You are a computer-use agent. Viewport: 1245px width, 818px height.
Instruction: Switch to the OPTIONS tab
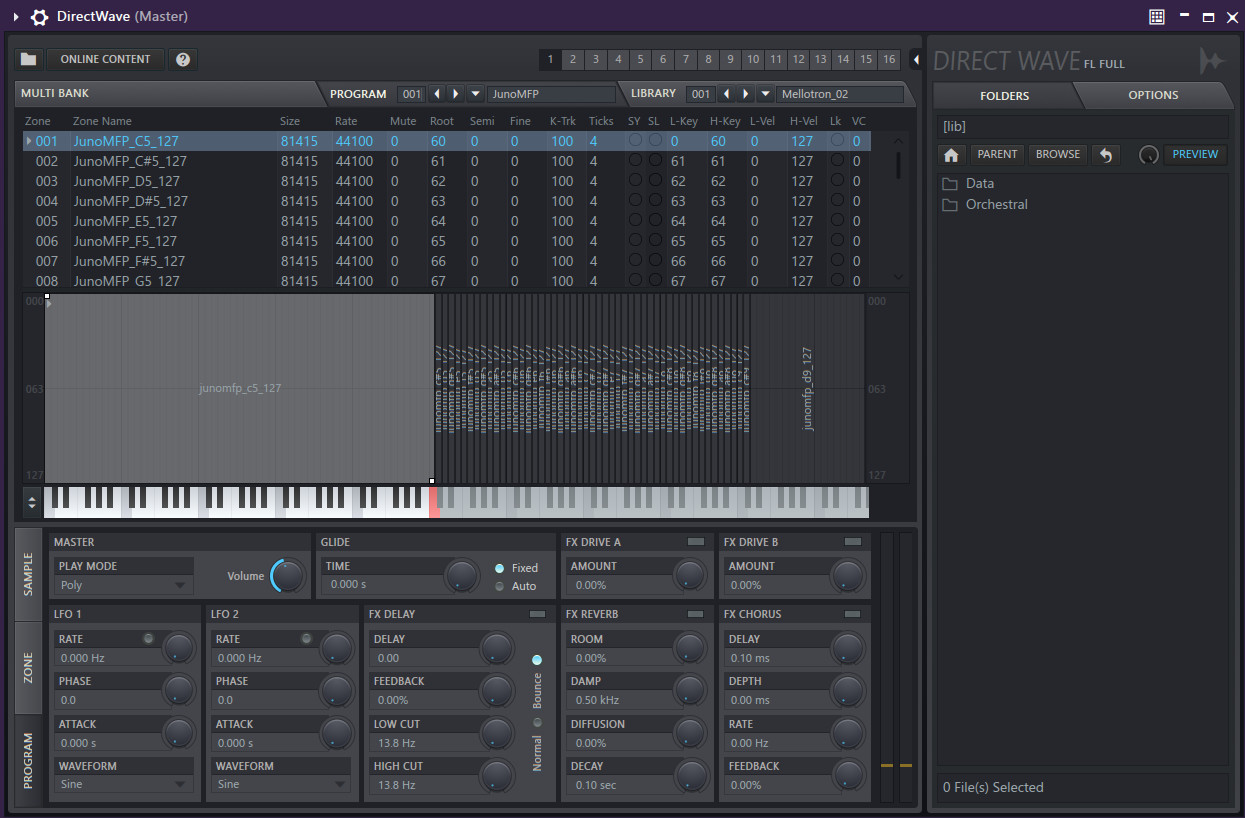tap(1155, 95)
